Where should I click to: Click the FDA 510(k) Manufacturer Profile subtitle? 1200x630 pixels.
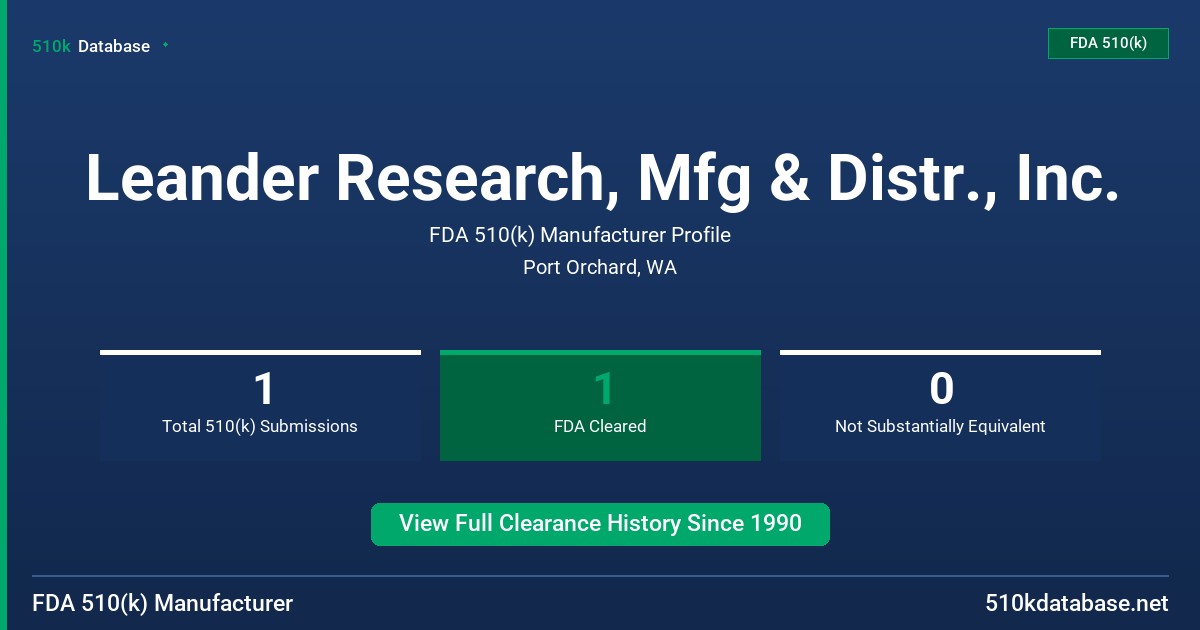pos(580,235)
